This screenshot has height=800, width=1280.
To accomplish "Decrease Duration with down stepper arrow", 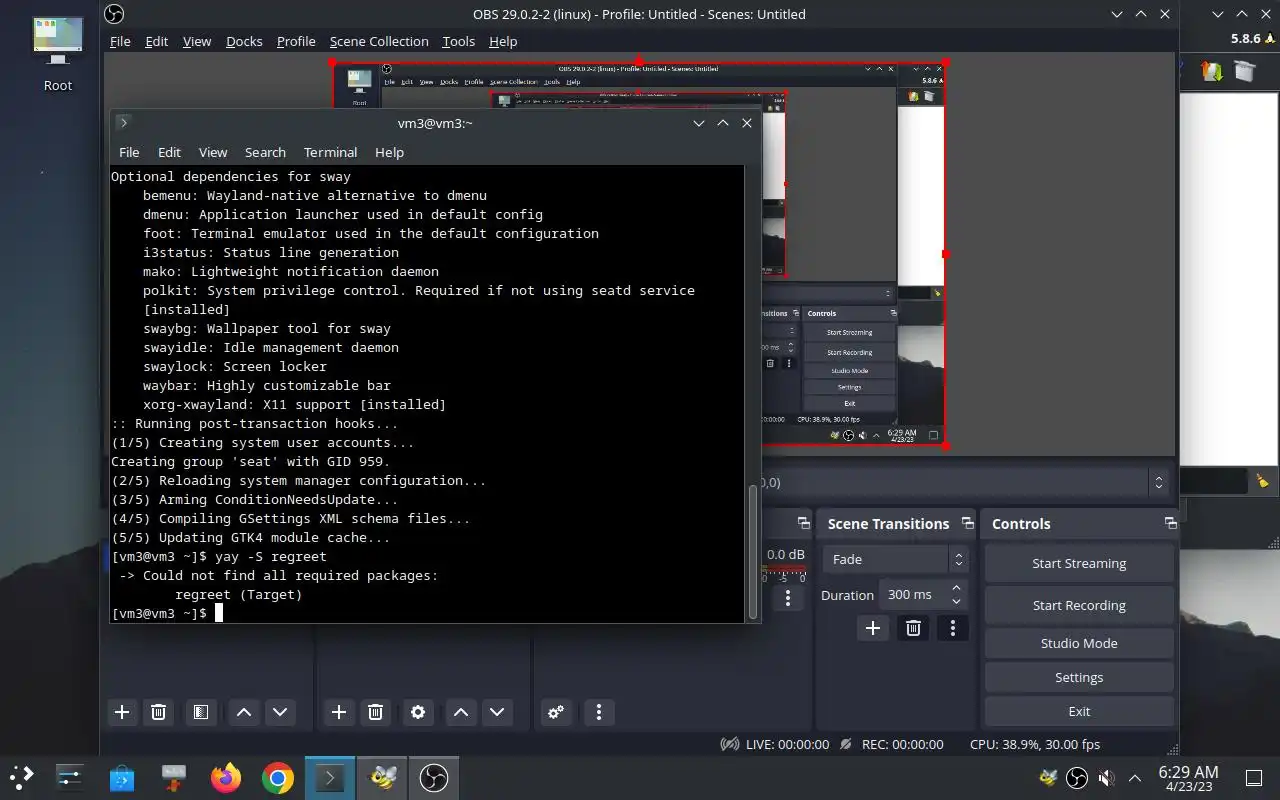I will [957, 601].
